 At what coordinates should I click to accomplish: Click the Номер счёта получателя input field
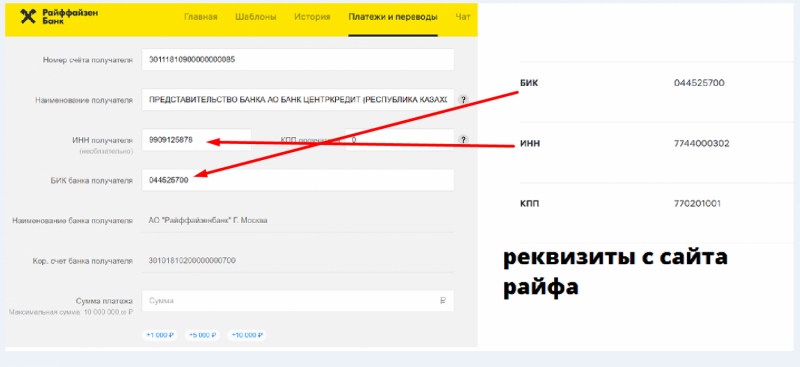pos(298,60)
